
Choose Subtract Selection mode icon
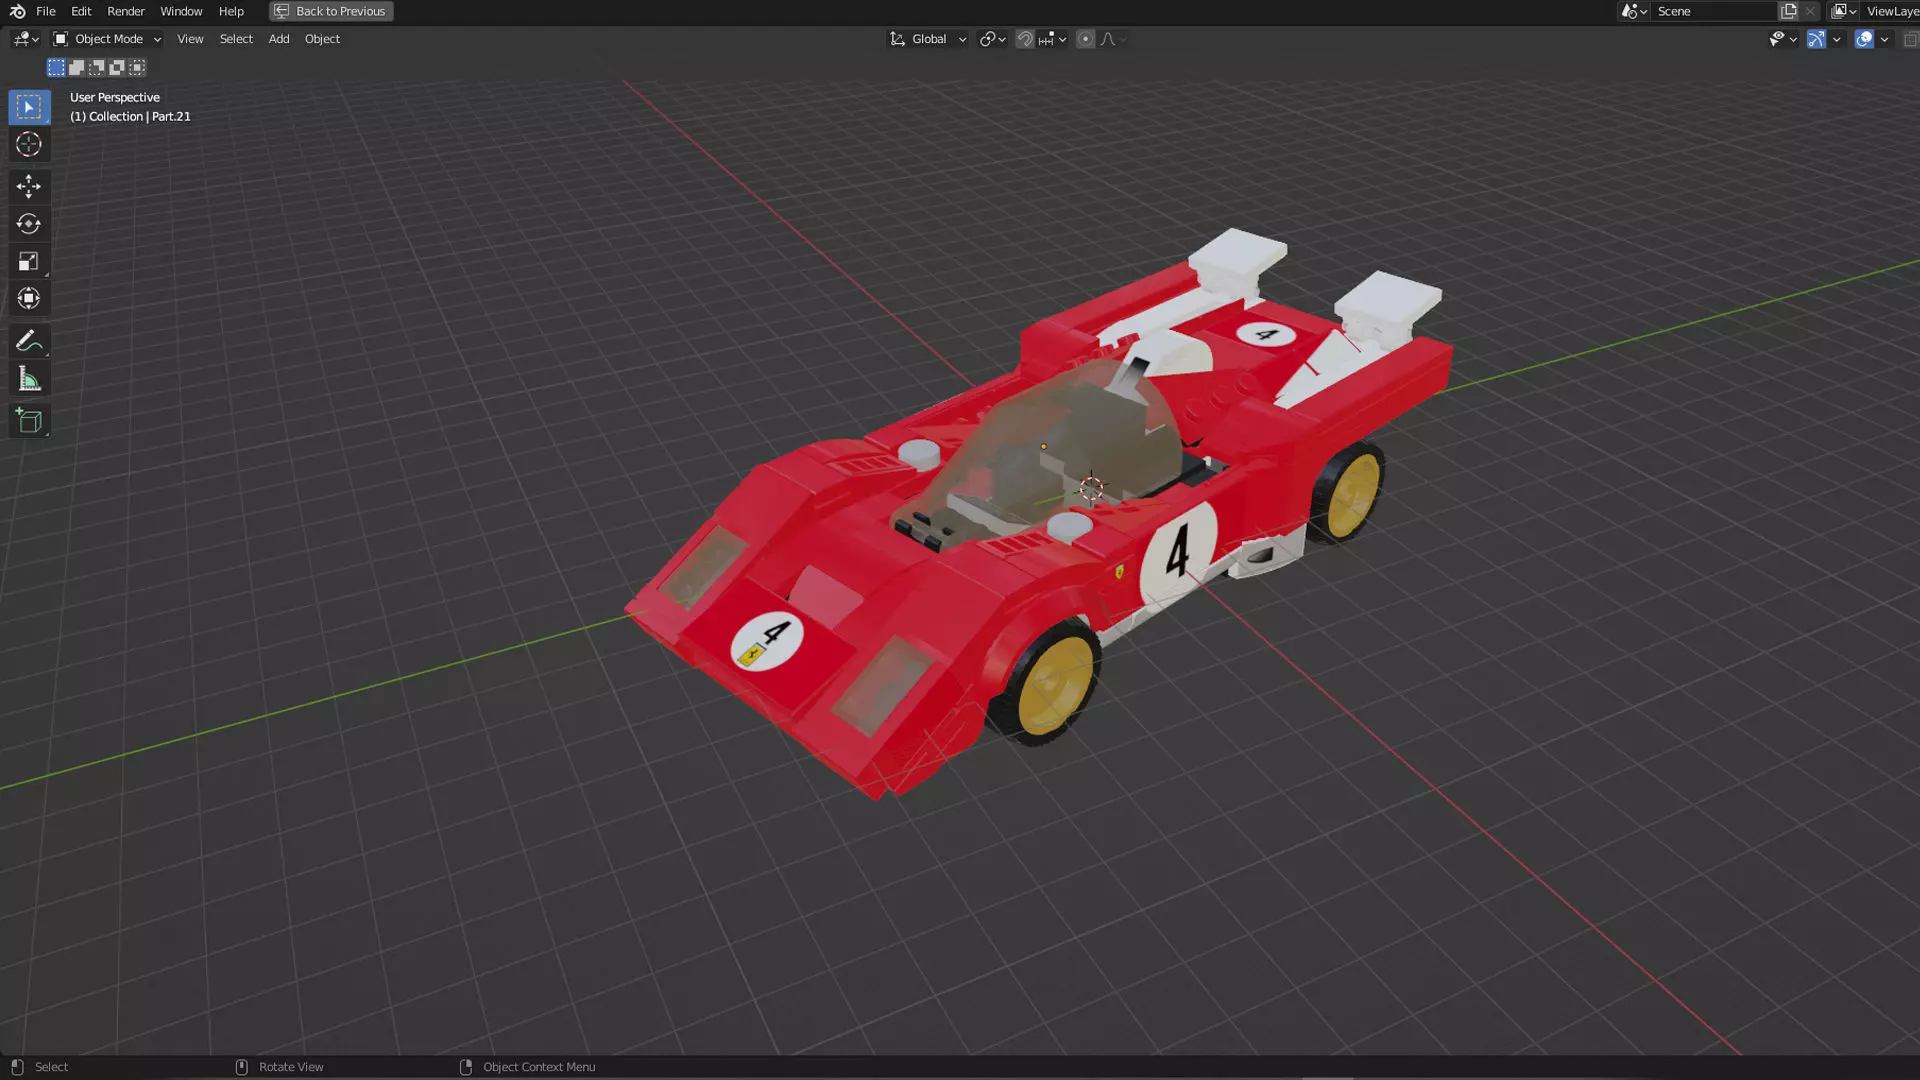pyautogui.click(x=96, y=67)
